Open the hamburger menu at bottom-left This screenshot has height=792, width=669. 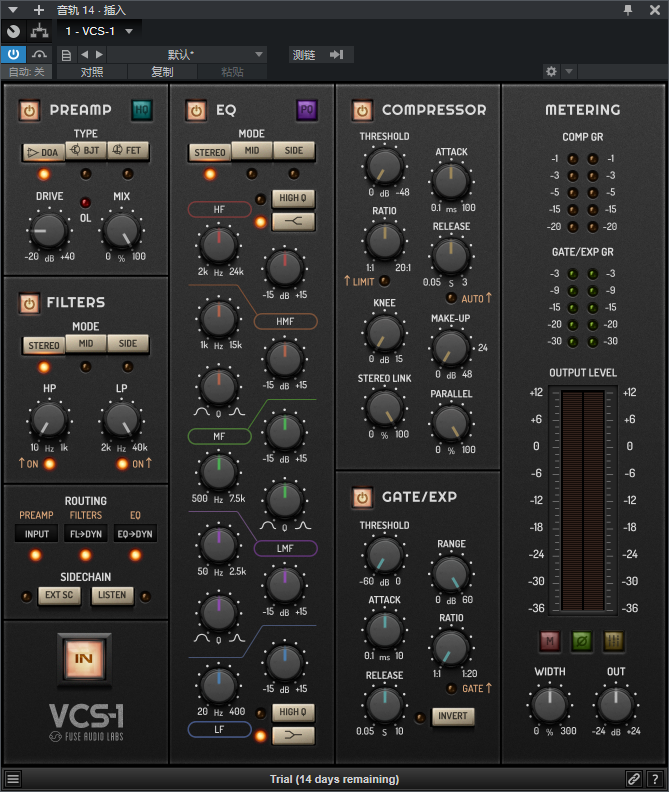pos(13,779)
